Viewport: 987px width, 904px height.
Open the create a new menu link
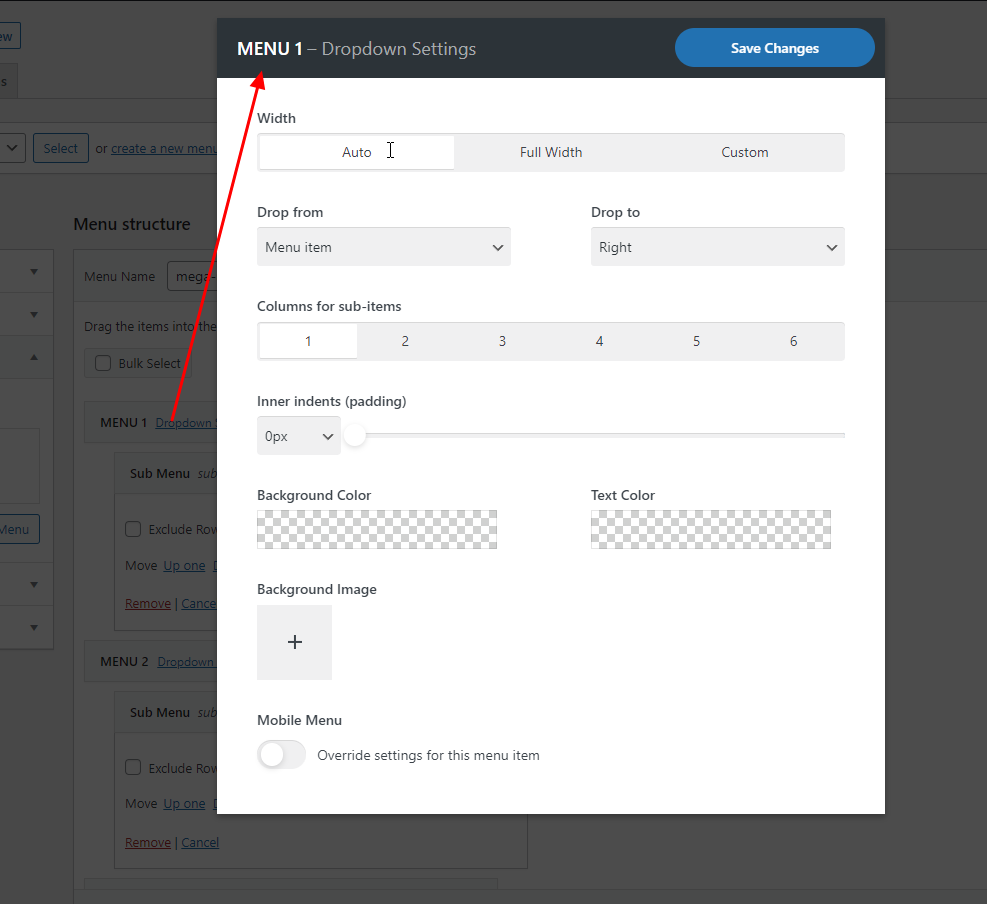pos(164,149)
